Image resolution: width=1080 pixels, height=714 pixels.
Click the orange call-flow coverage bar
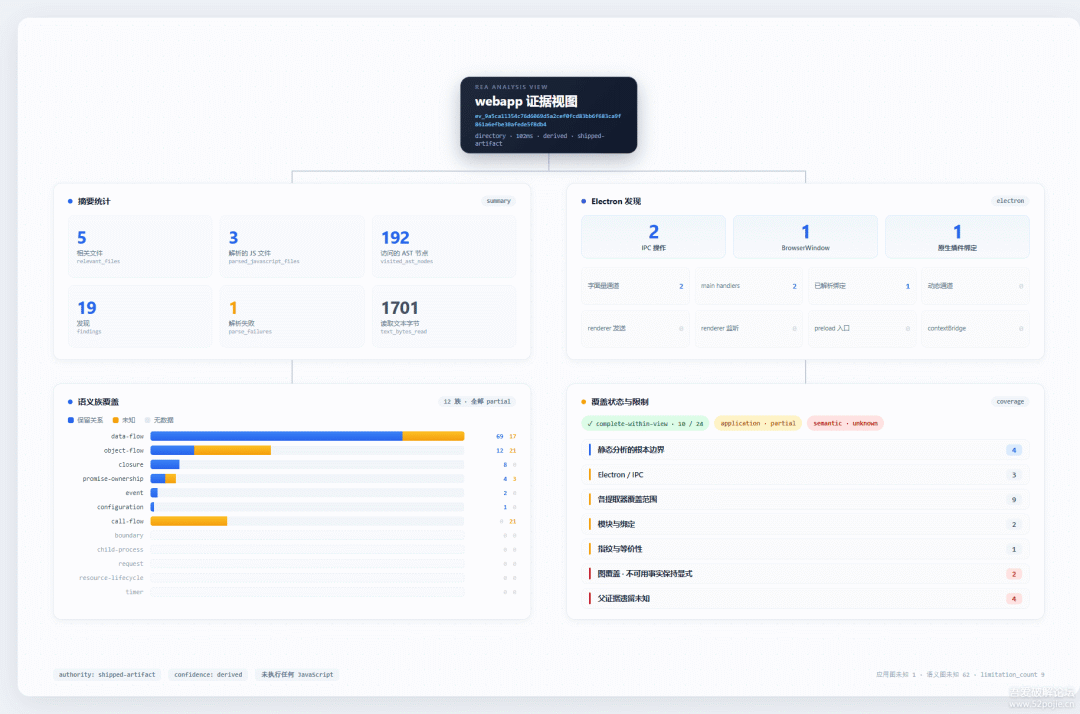(189, 521)
